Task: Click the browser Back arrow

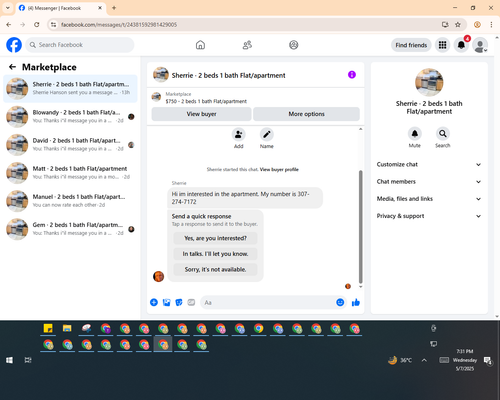Action: coord(9,25)
